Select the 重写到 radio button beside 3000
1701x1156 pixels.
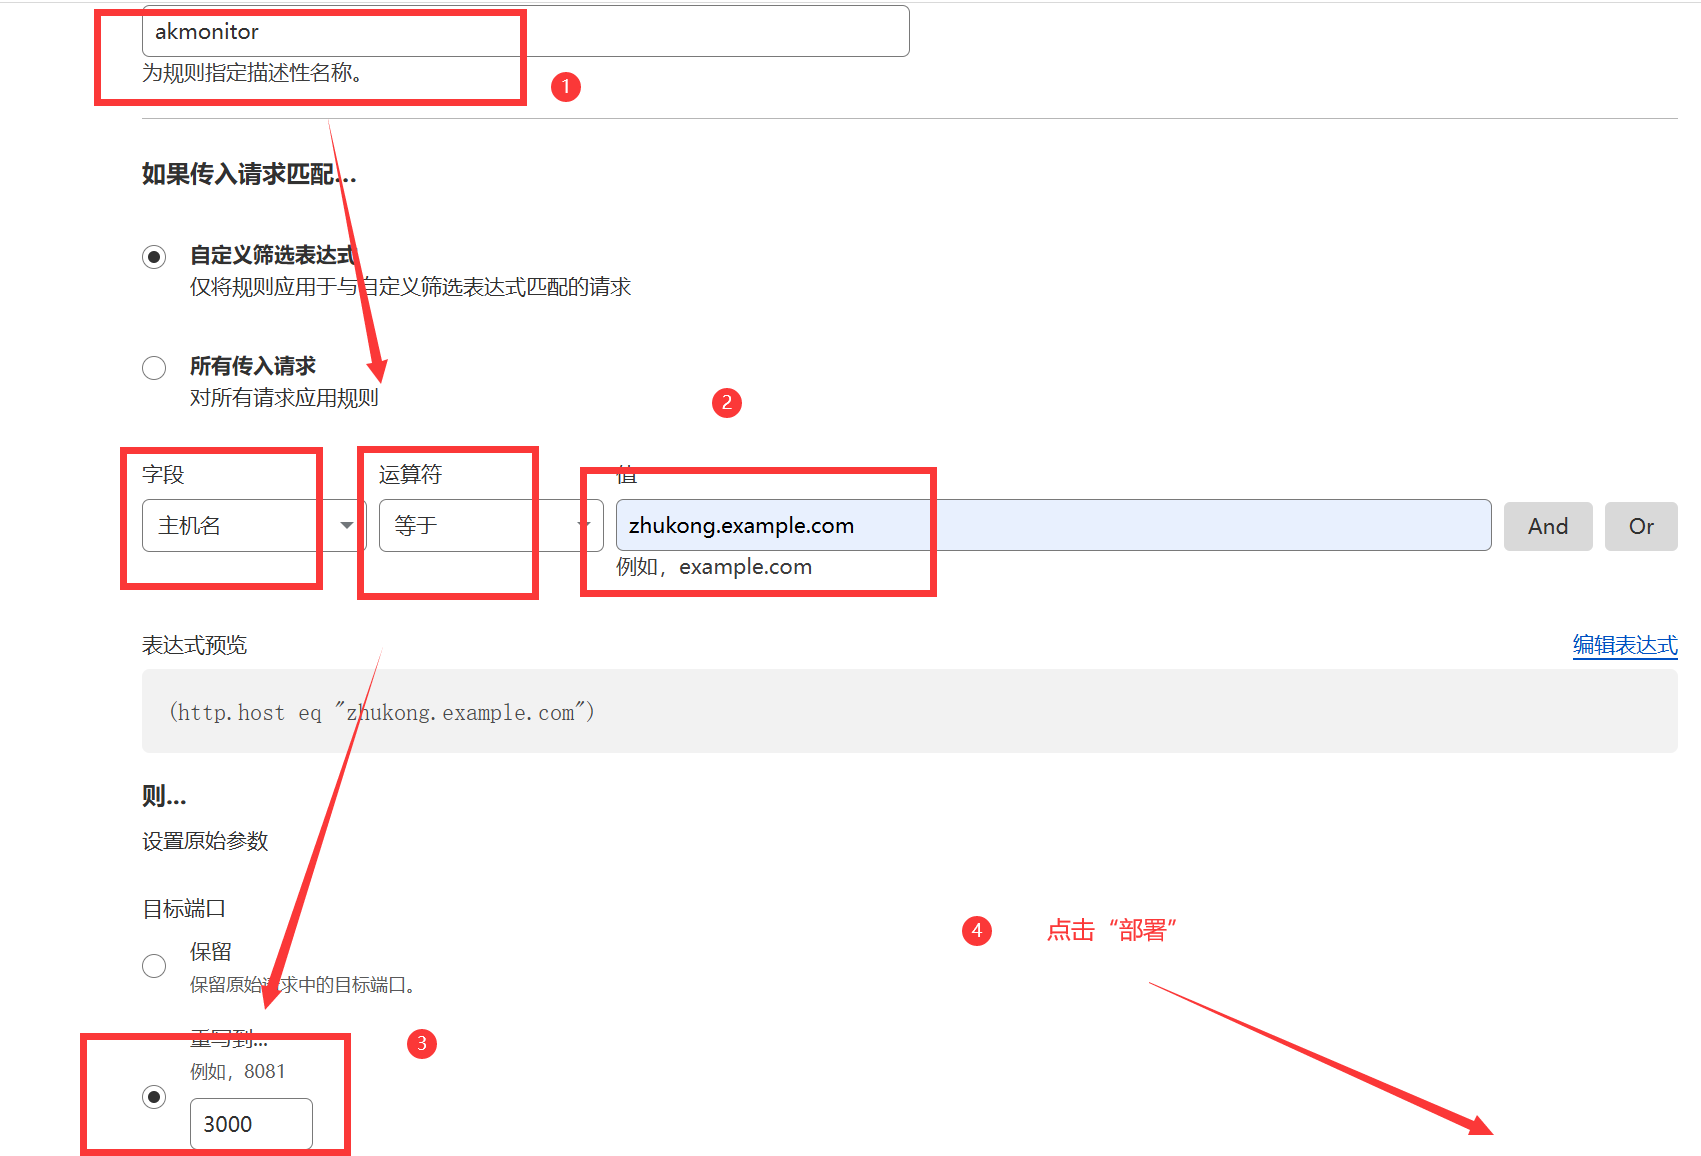154,1097
